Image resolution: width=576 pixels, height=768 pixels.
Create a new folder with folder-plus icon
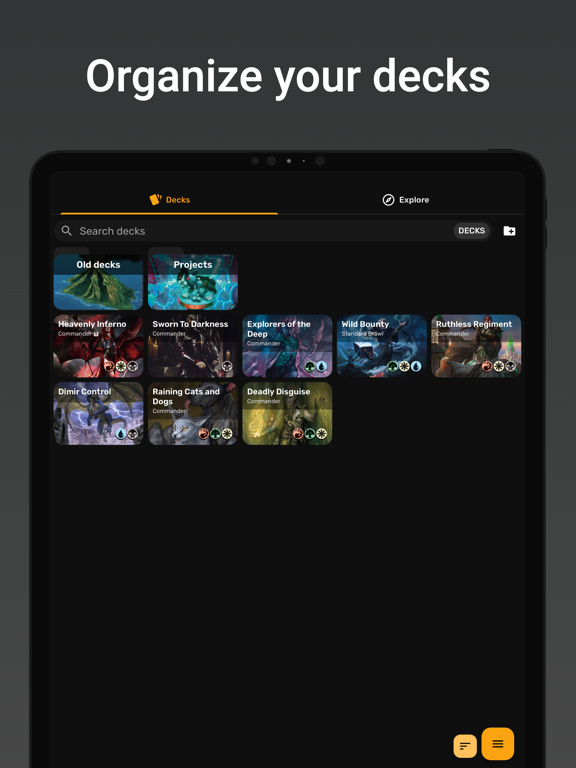coord(509,231)
